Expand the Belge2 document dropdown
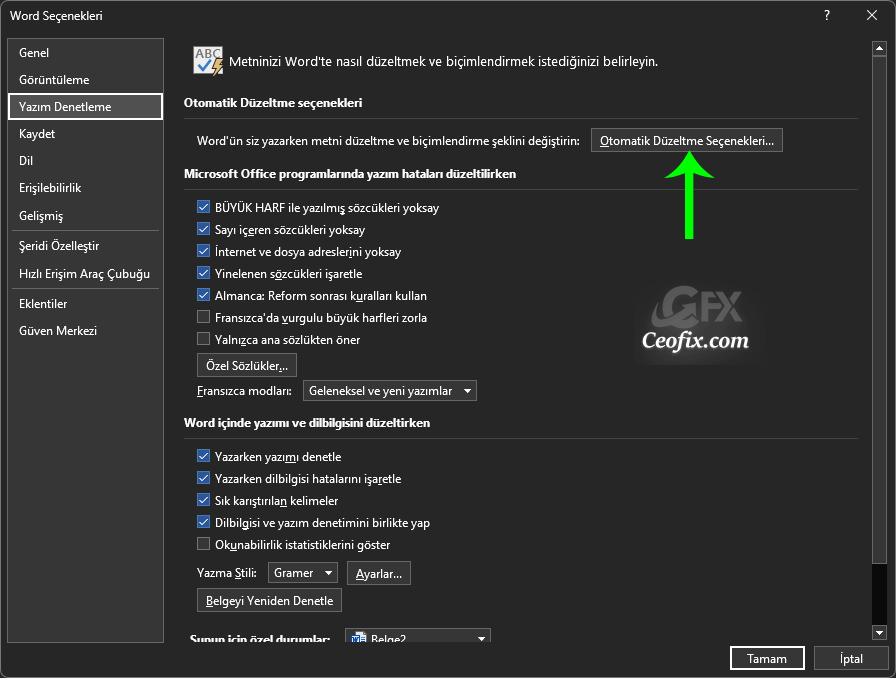The image size is (896, 678). (x=418, y=636)
